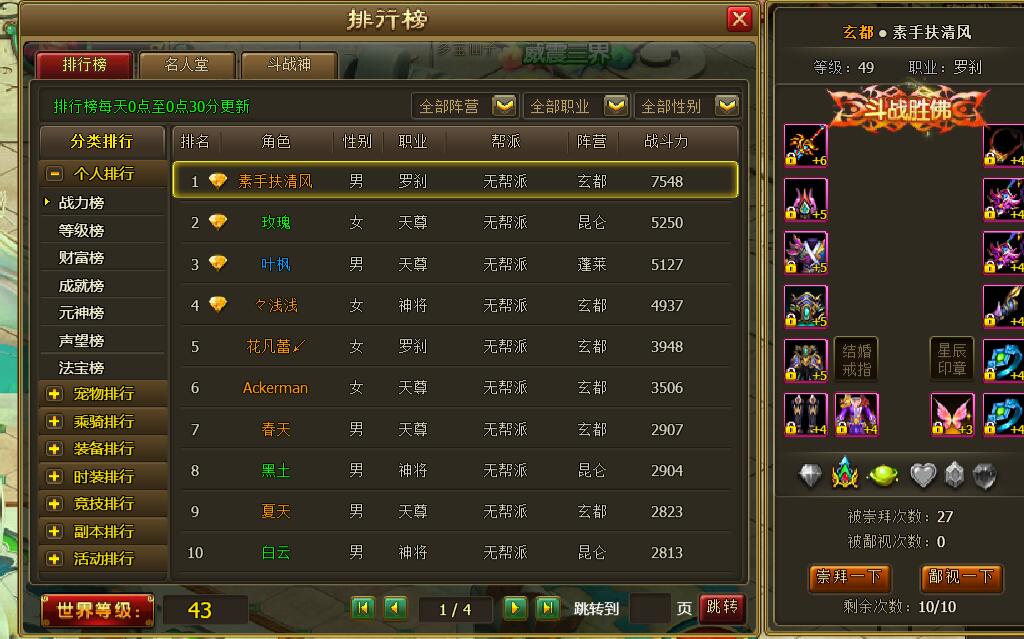Switch to the 斗战神 tab
Image resolution: width=1024 pixels, height=639 pixels.
click(289, 65)
